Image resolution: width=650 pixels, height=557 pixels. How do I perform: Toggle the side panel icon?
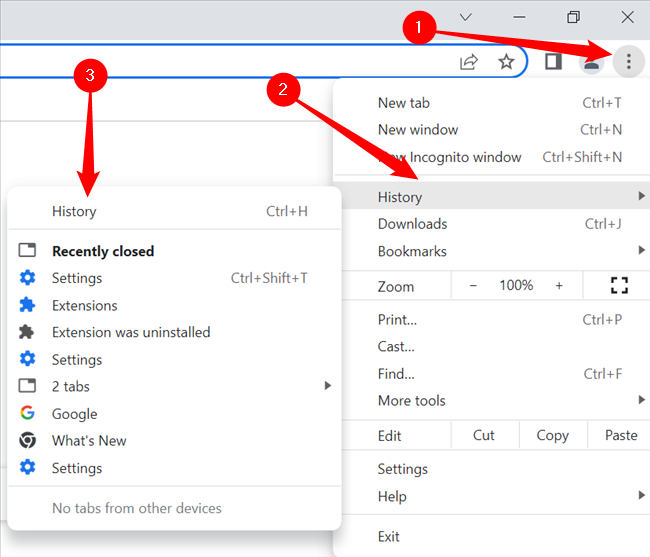coord(553,61)
